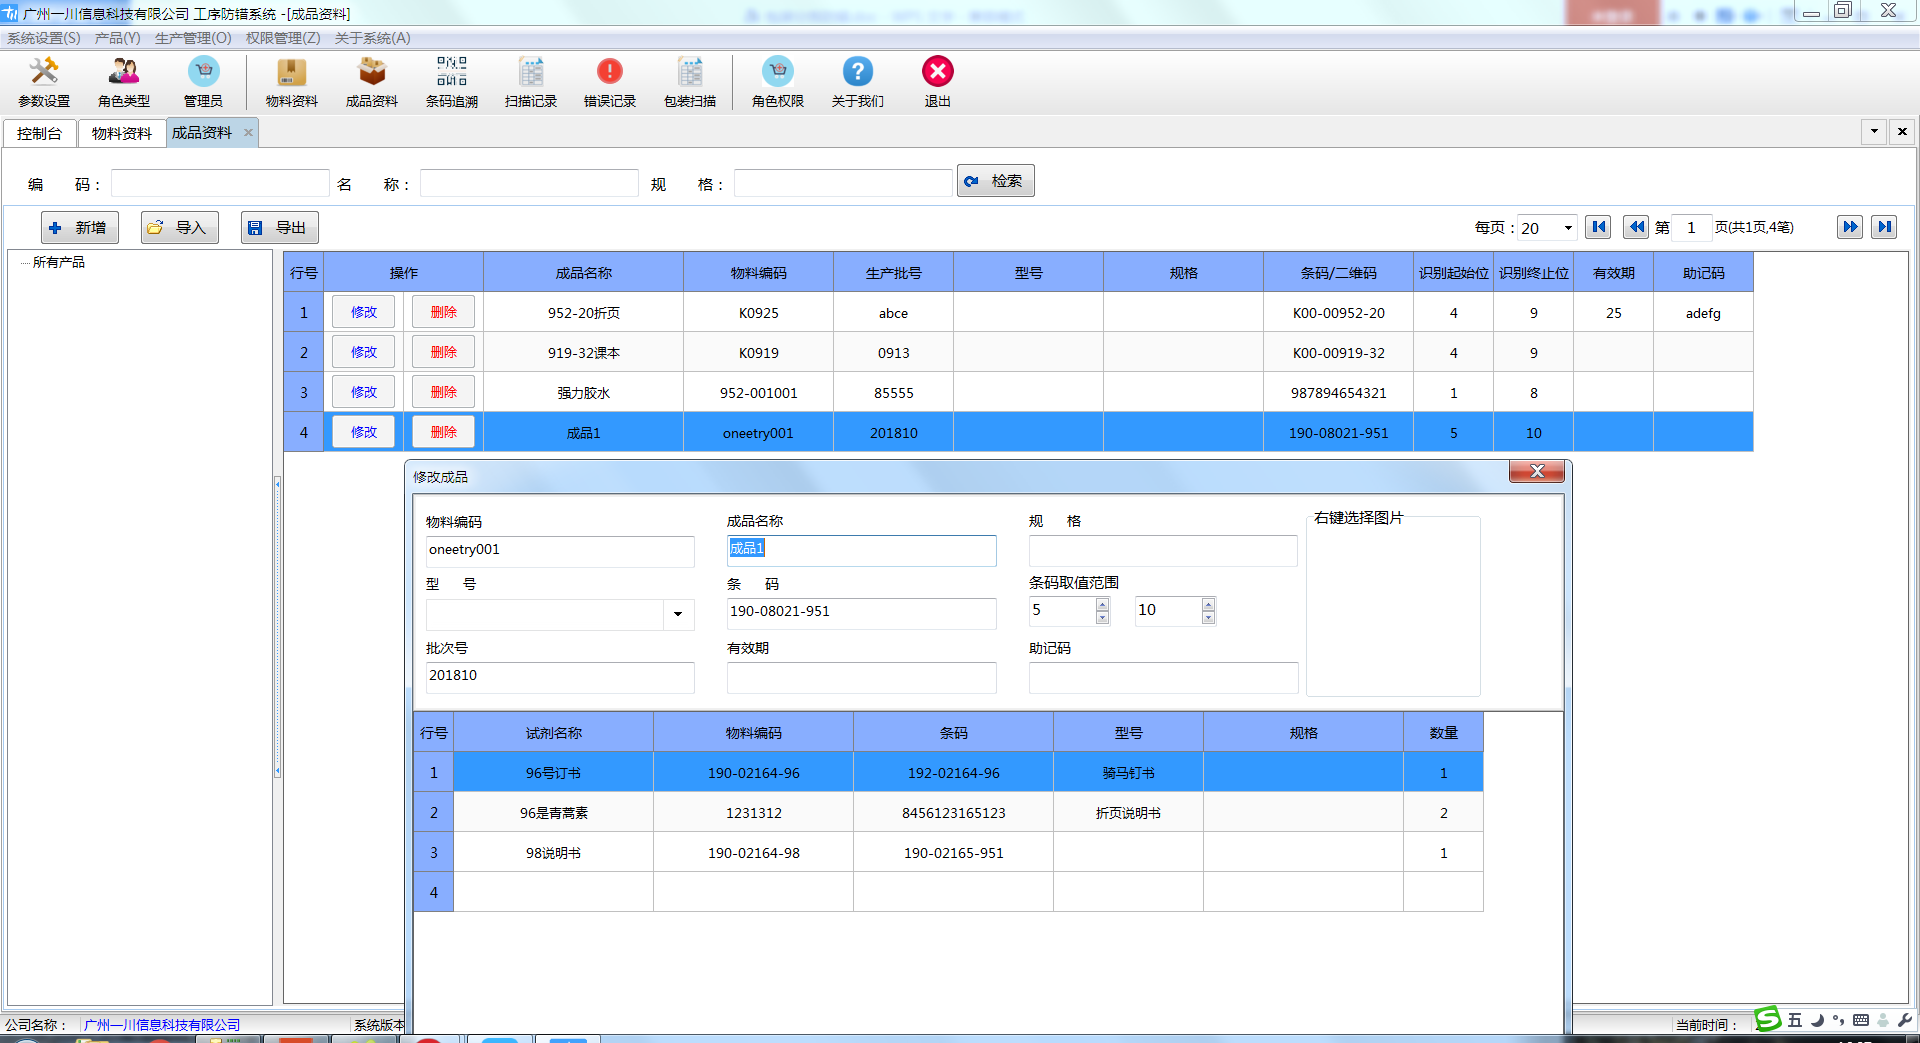Click the Sogou input method icon

point(1768,1019)
